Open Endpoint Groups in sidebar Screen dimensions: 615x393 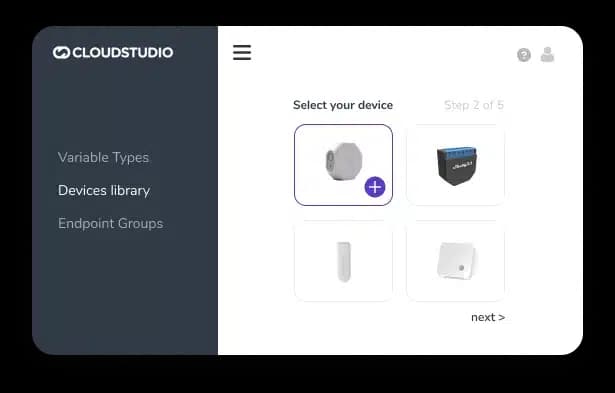(111, 224)
